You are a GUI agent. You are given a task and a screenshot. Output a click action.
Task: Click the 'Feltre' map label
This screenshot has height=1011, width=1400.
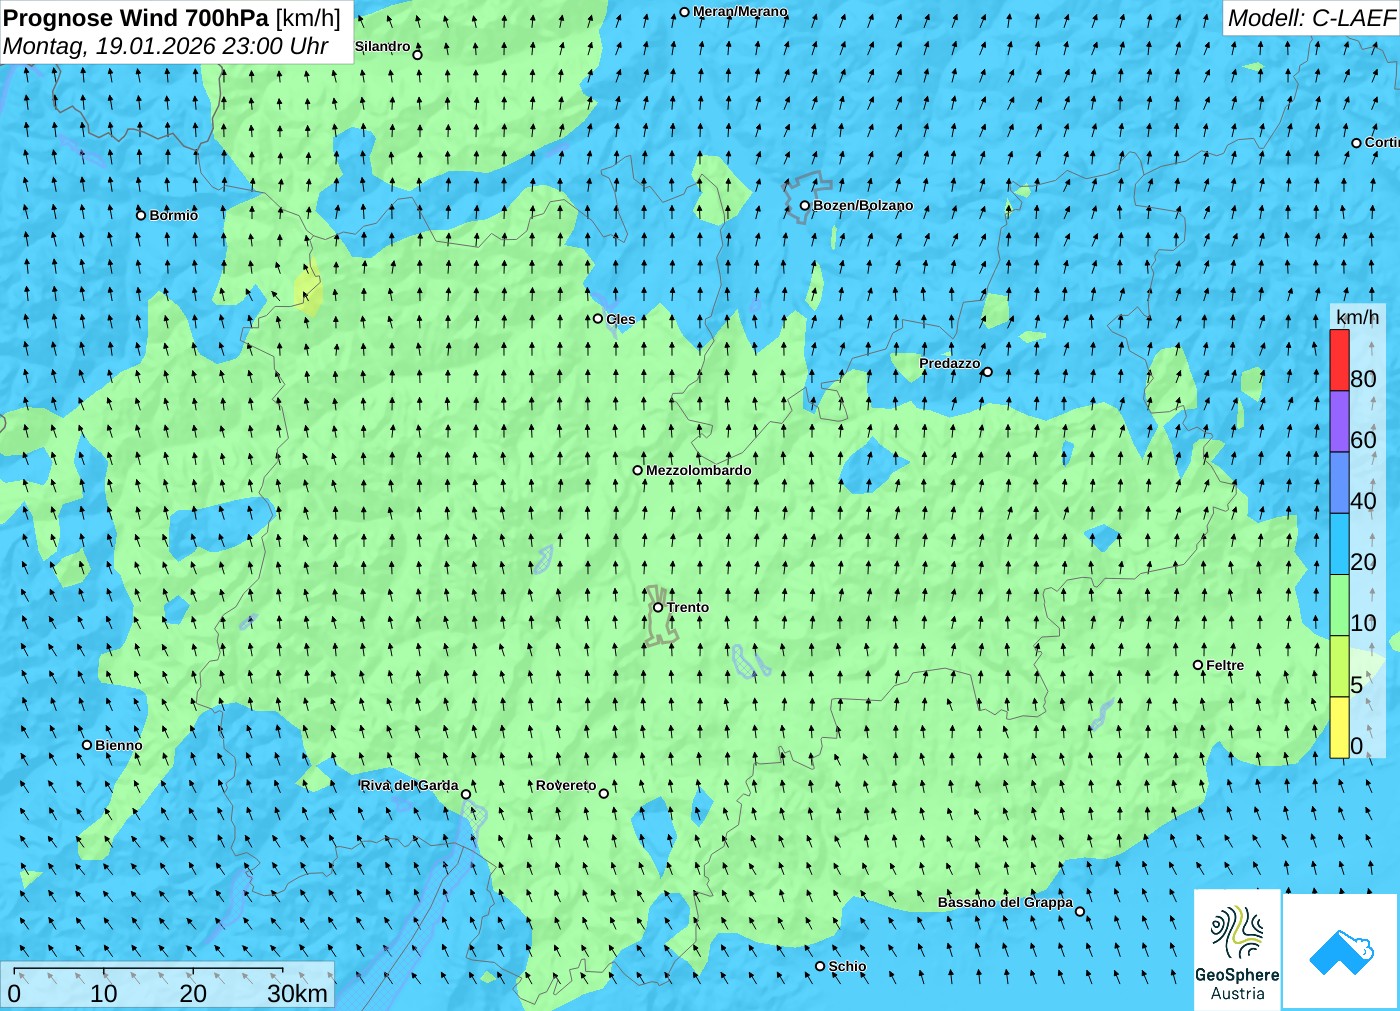pyautogui.click(x=1225, y=665)
